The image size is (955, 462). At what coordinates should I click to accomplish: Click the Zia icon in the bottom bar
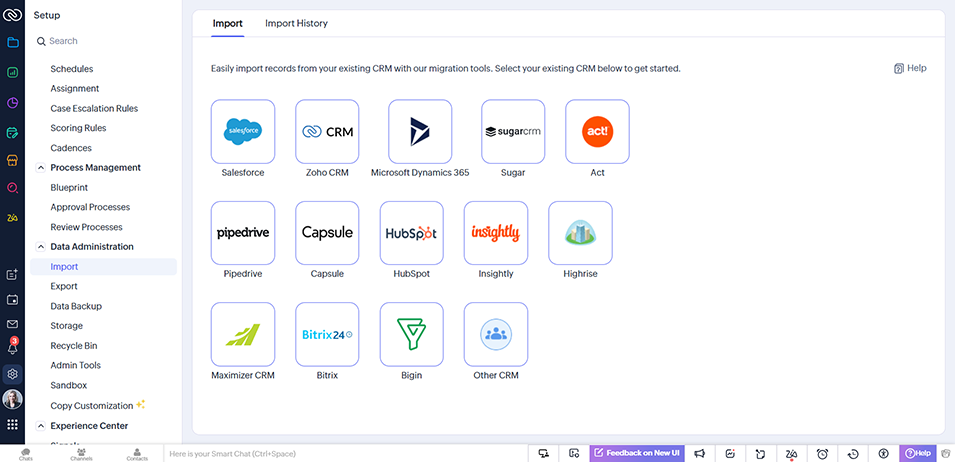(x=791, y=453)
